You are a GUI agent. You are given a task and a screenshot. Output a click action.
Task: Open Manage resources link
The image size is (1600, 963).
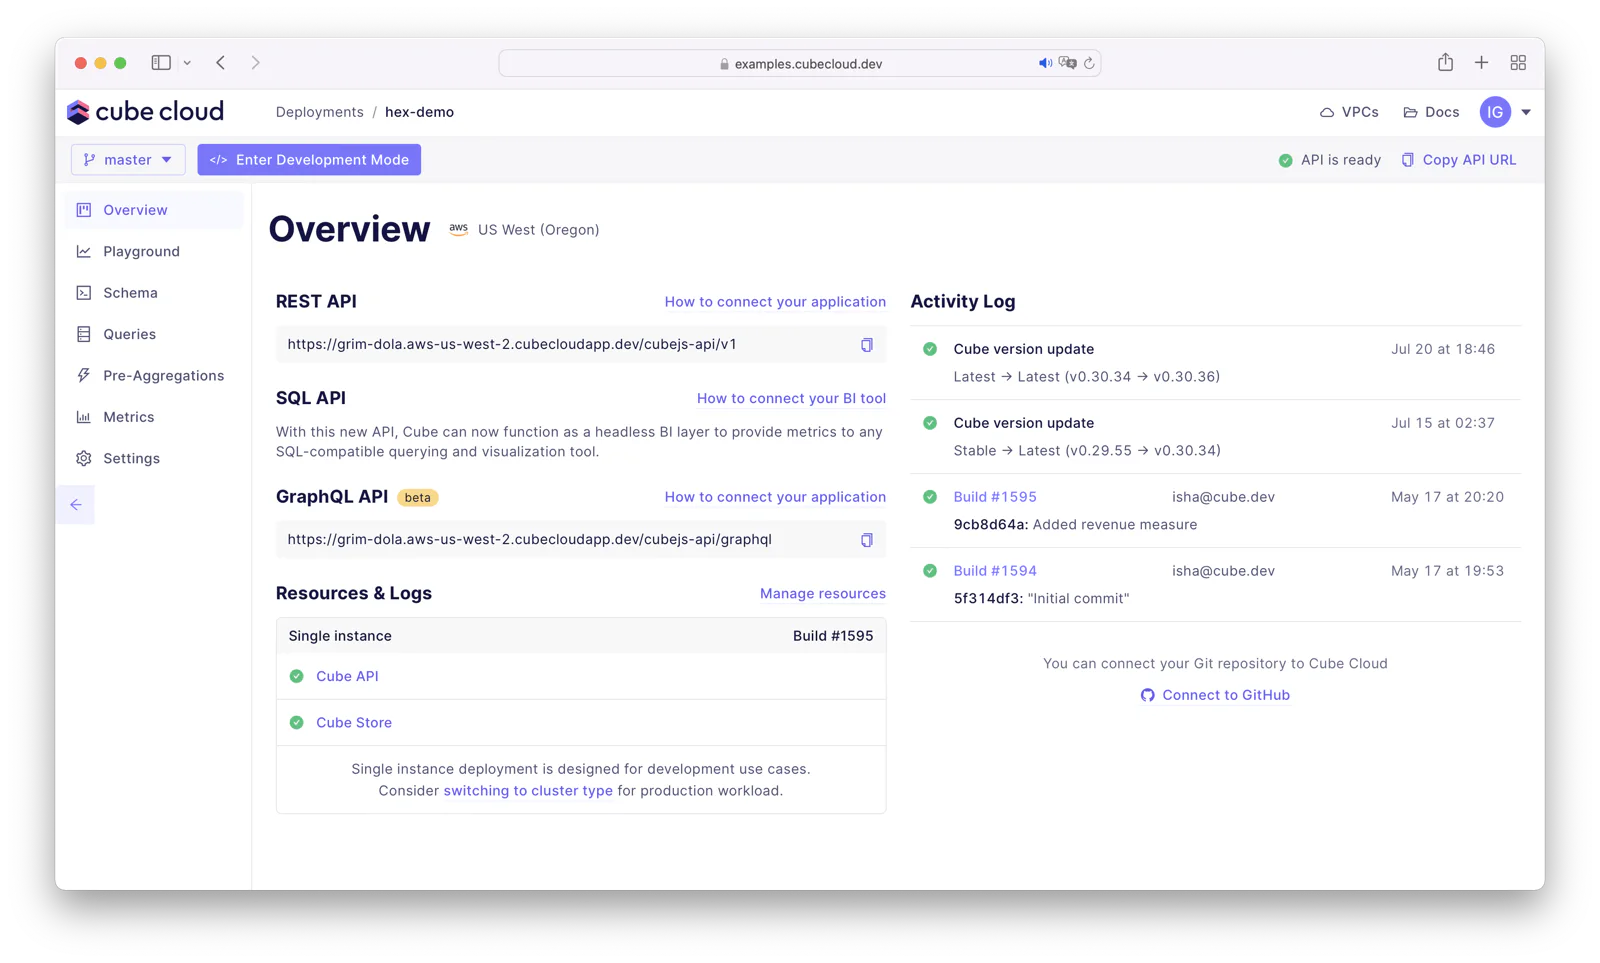tap(823, 594)
